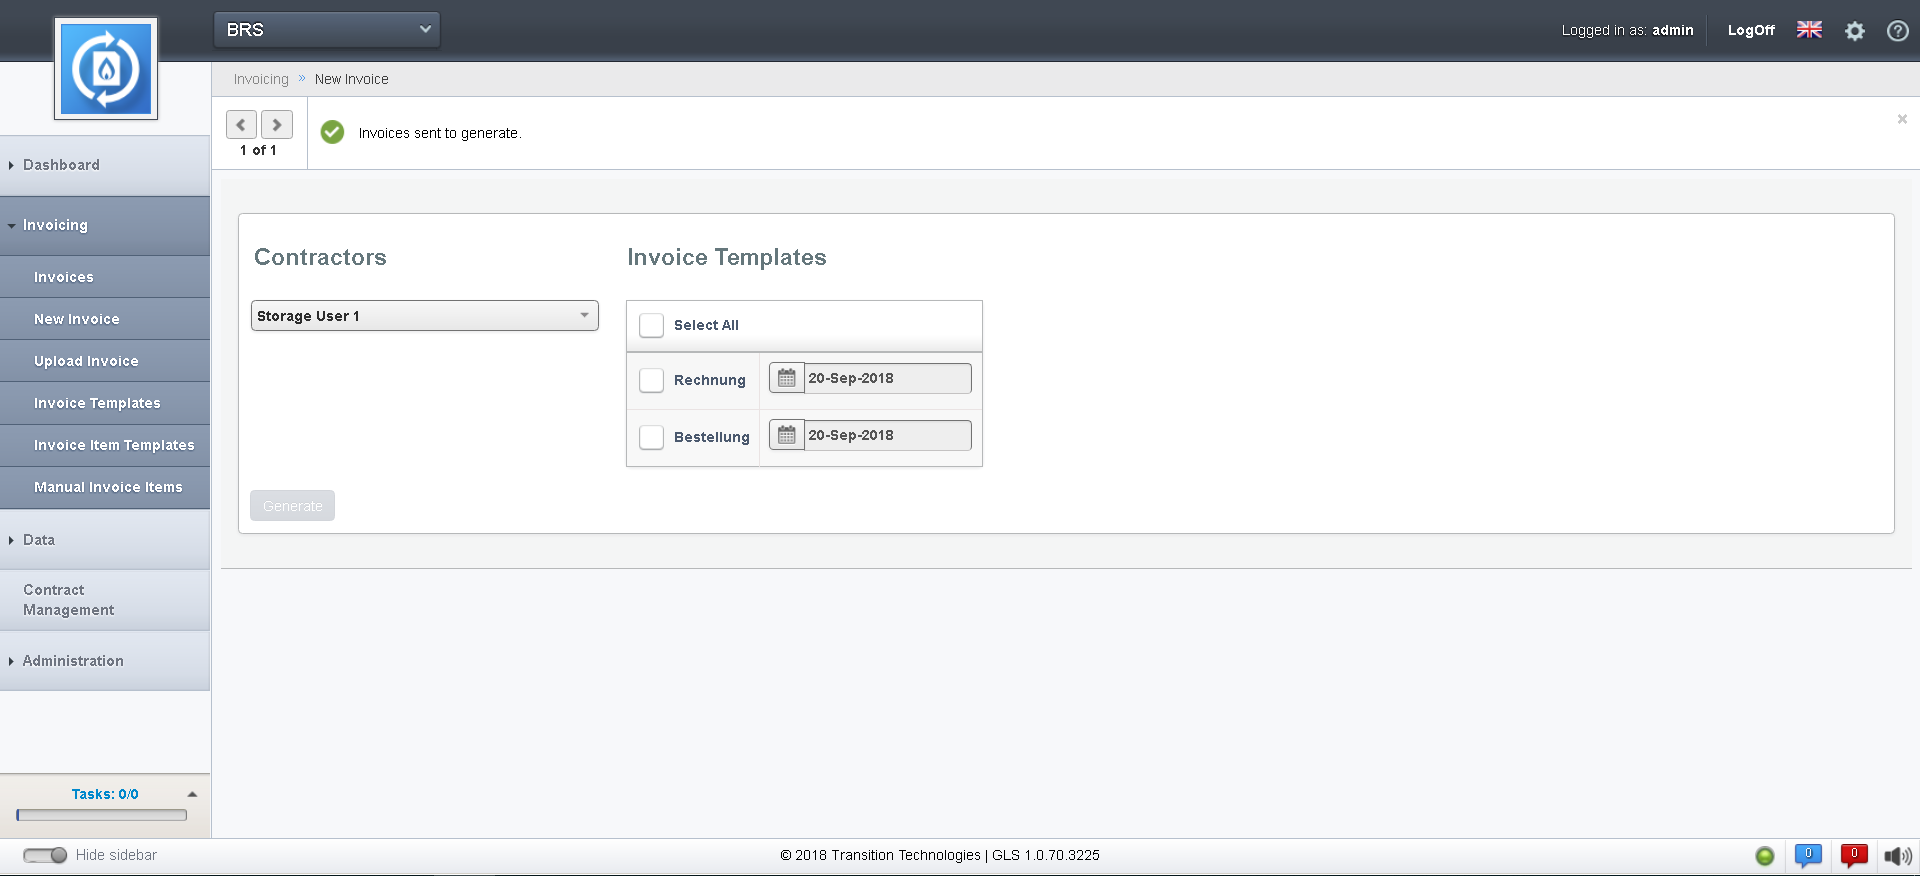Go to Upload Invoice menu item
The width and height of the screenshot is (1920, 876).
(86, 361)
